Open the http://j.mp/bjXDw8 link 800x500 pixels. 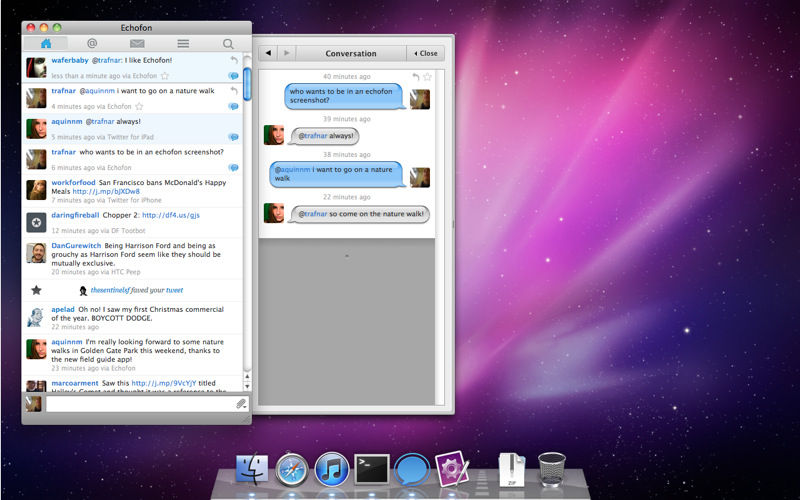106,191
